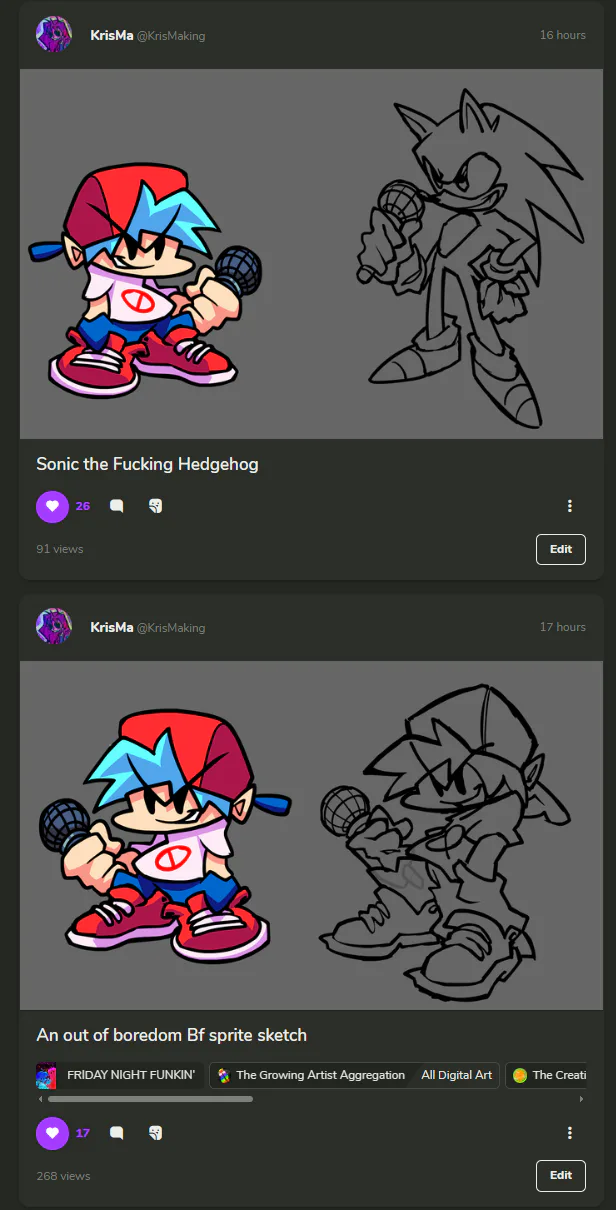Click sticker icon on Bf sketch post
Image resolution: width=616 pixels, height=1210 pixels.
pos(155,1133)
